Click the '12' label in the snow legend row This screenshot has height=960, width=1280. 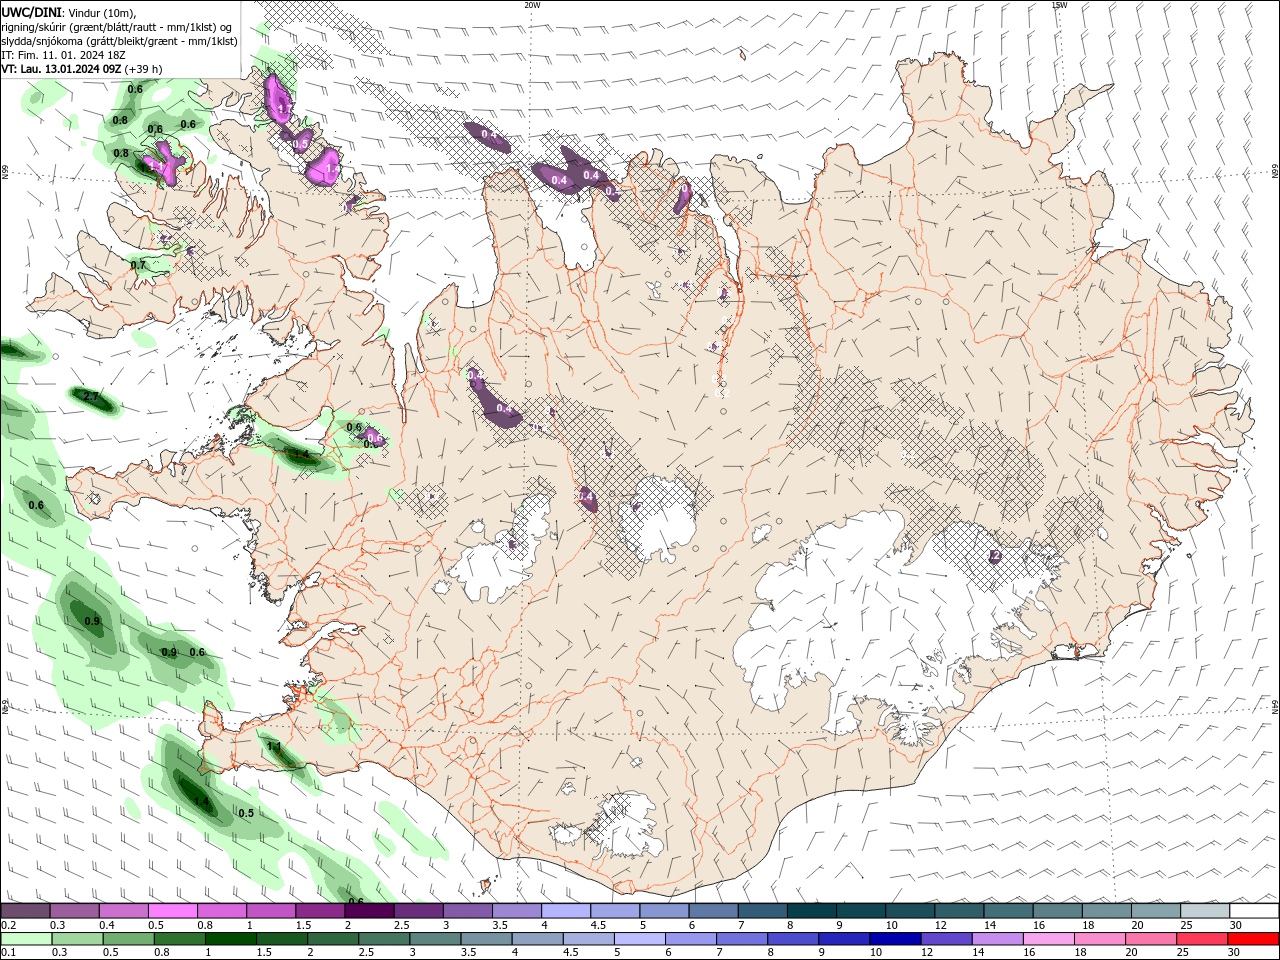click(x=940, y=925)
